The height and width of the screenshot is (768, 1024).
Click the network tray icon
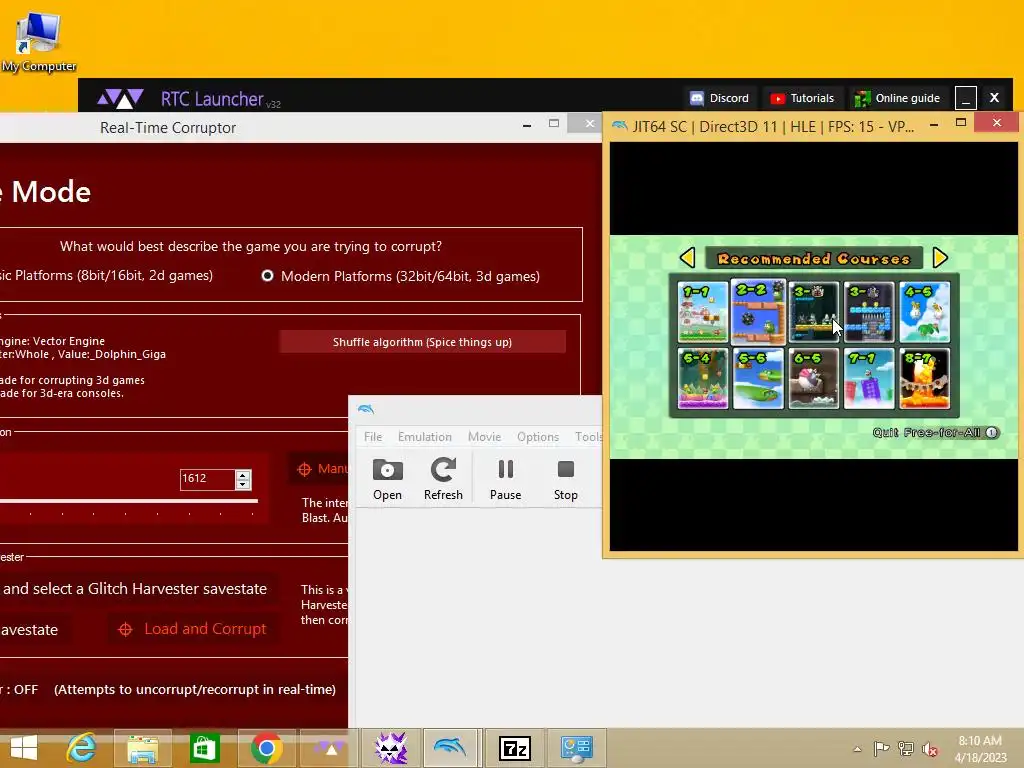[906, 749]
